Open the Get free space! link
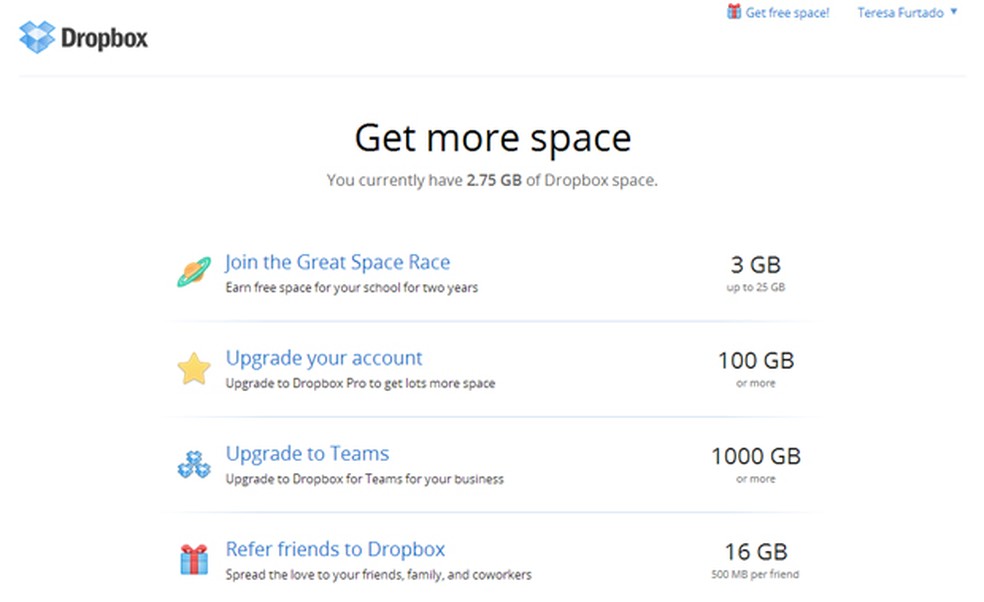Viewport: 984px width, 602px height. tap(787, 13)
